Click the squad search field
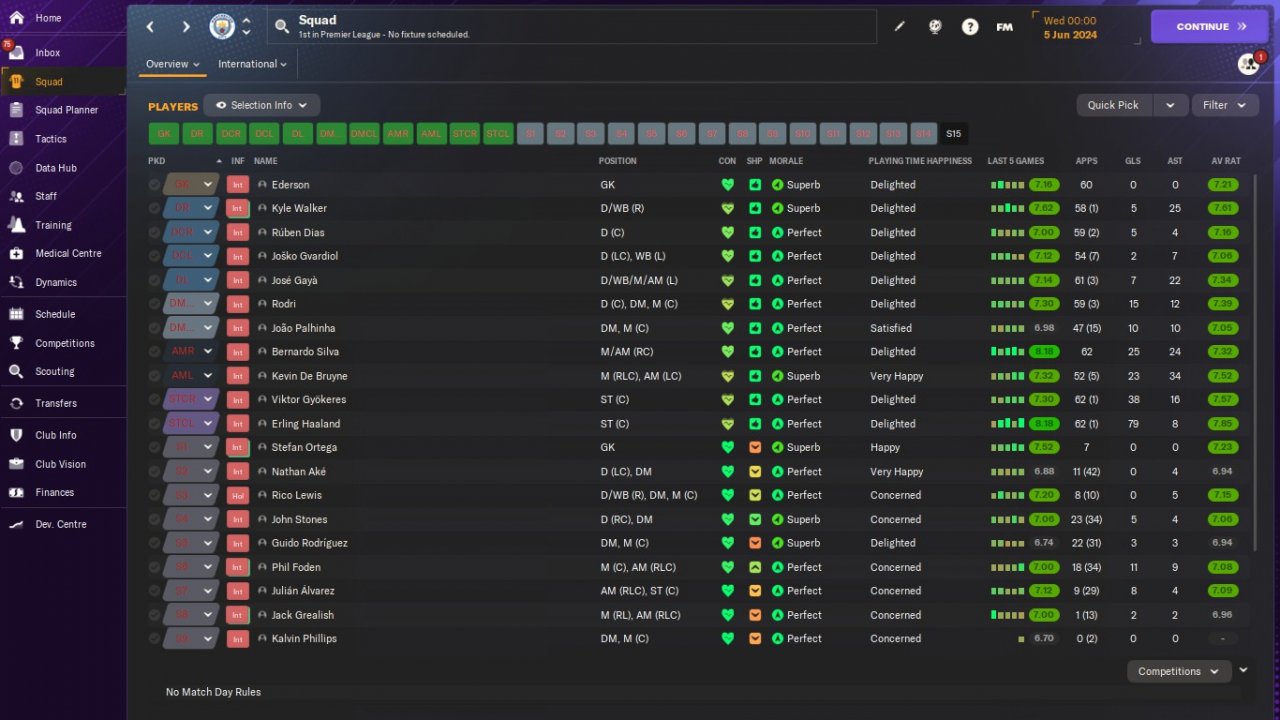1280x720 pixels. [x=571, y=27]
